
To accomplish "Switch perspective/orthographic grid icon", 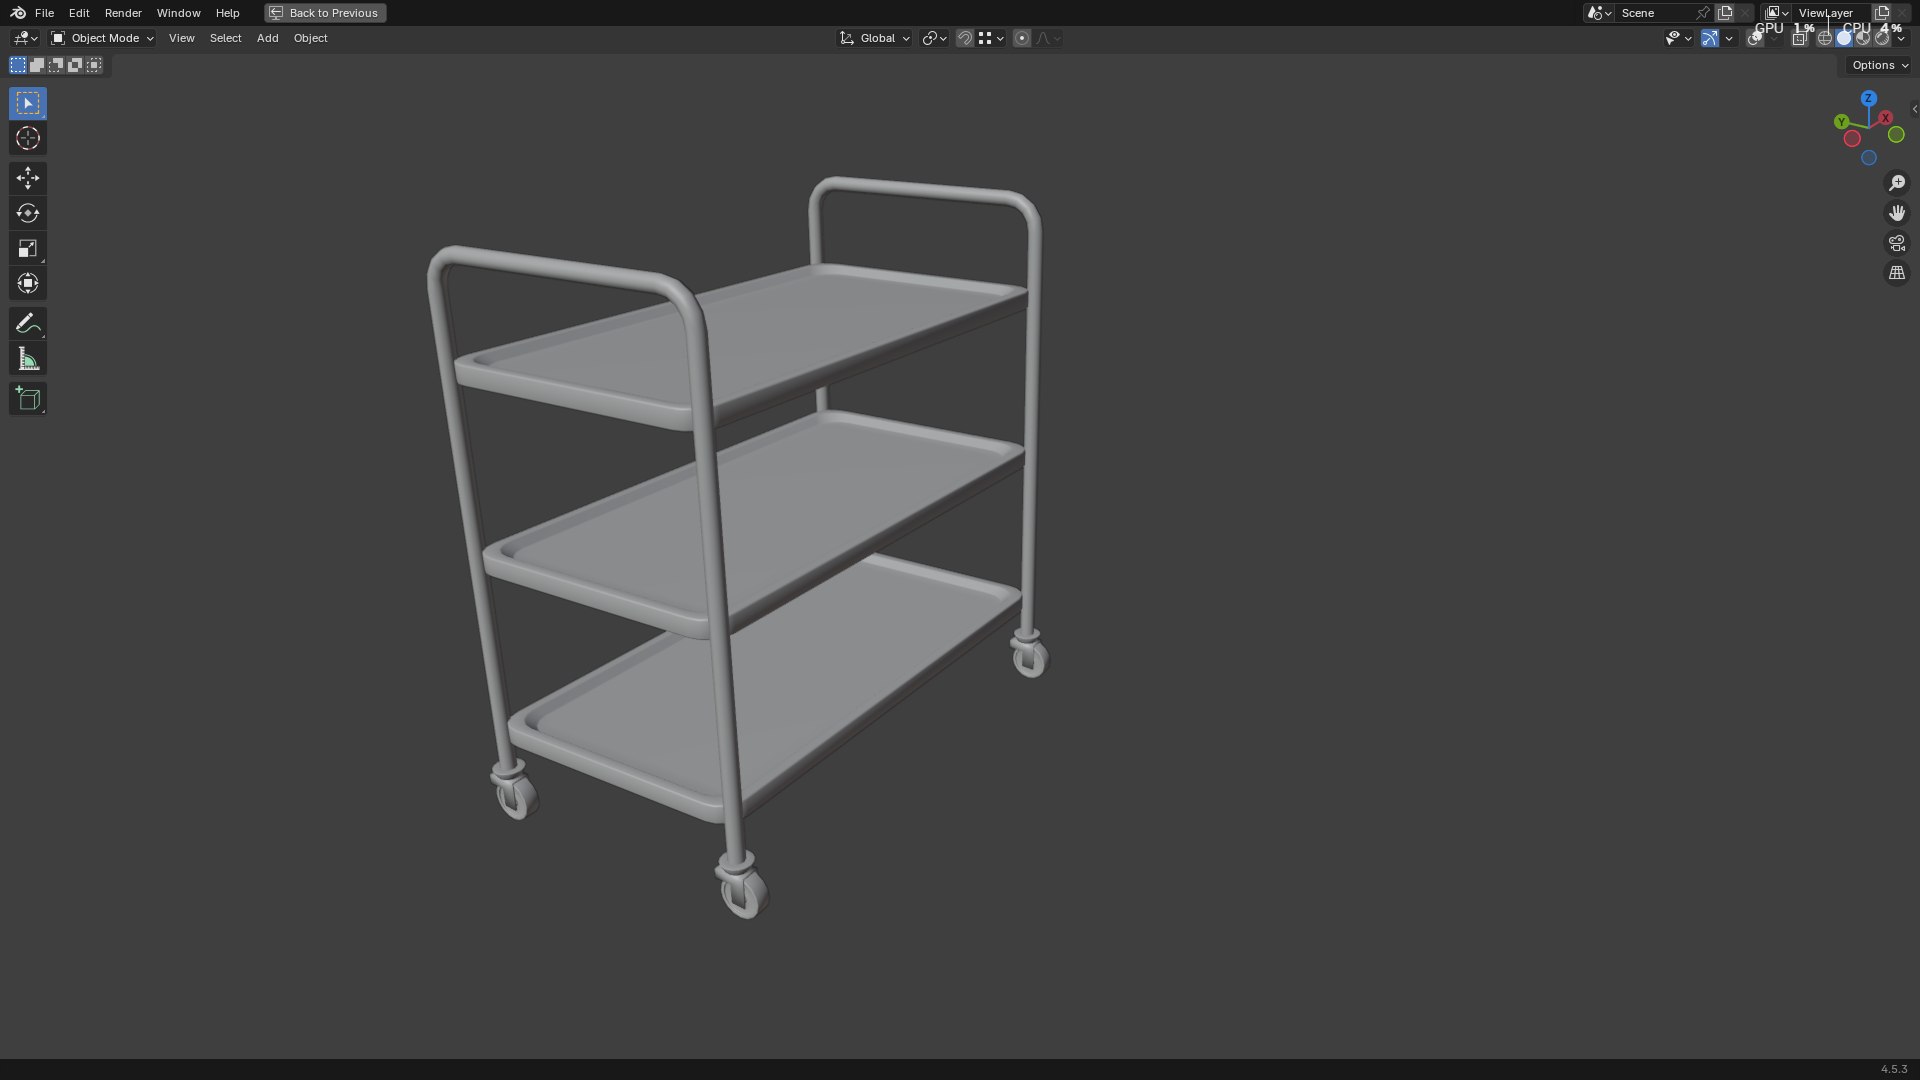I will 1897,273.
